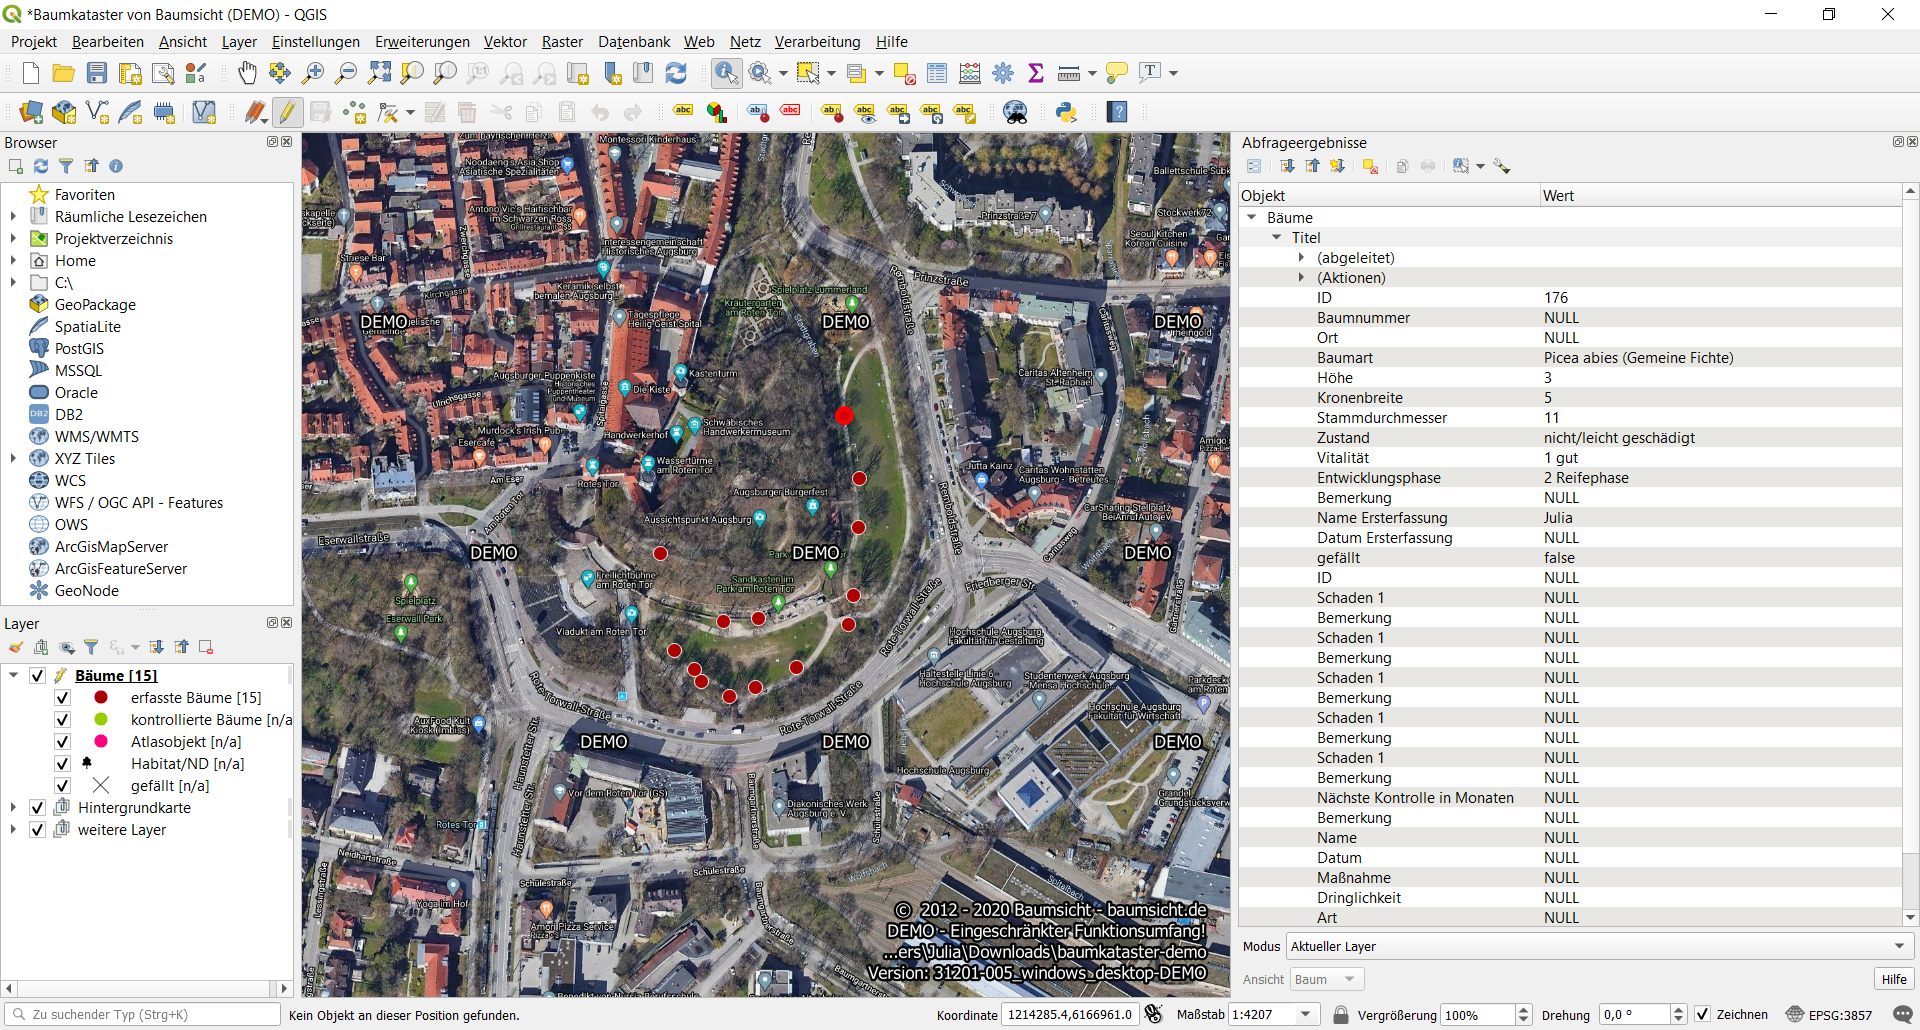Refresh the map canvas with the blue arrows

pos(676,73)
